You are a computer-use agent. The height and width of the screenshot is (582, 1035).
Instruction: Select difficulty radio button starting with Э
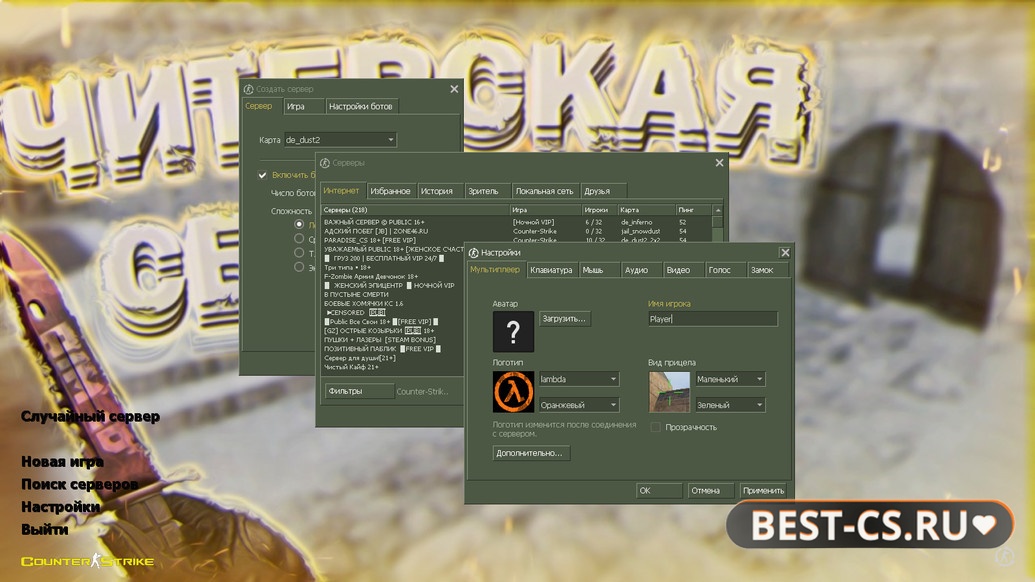coord(299,267)
